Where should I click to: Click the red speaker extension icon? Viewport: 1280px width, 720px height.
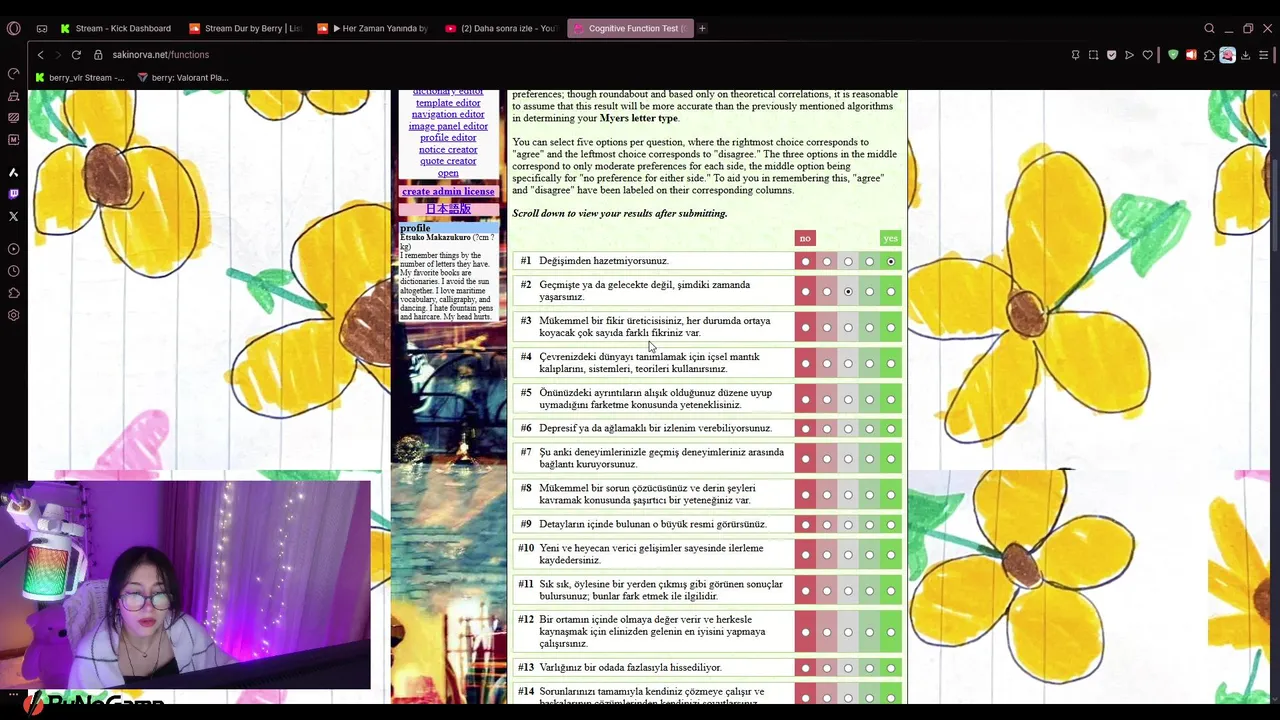tap(1191, 55)
